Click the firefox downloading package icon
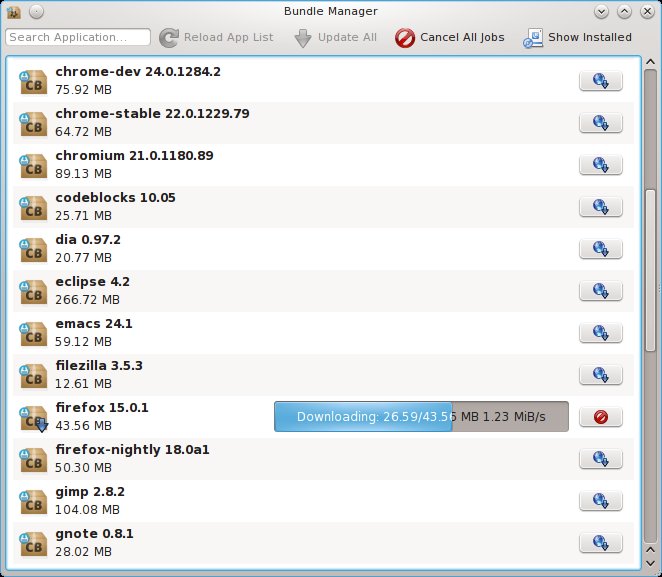The width and height of the screenshot is (662, 577). tap(34, 417)
